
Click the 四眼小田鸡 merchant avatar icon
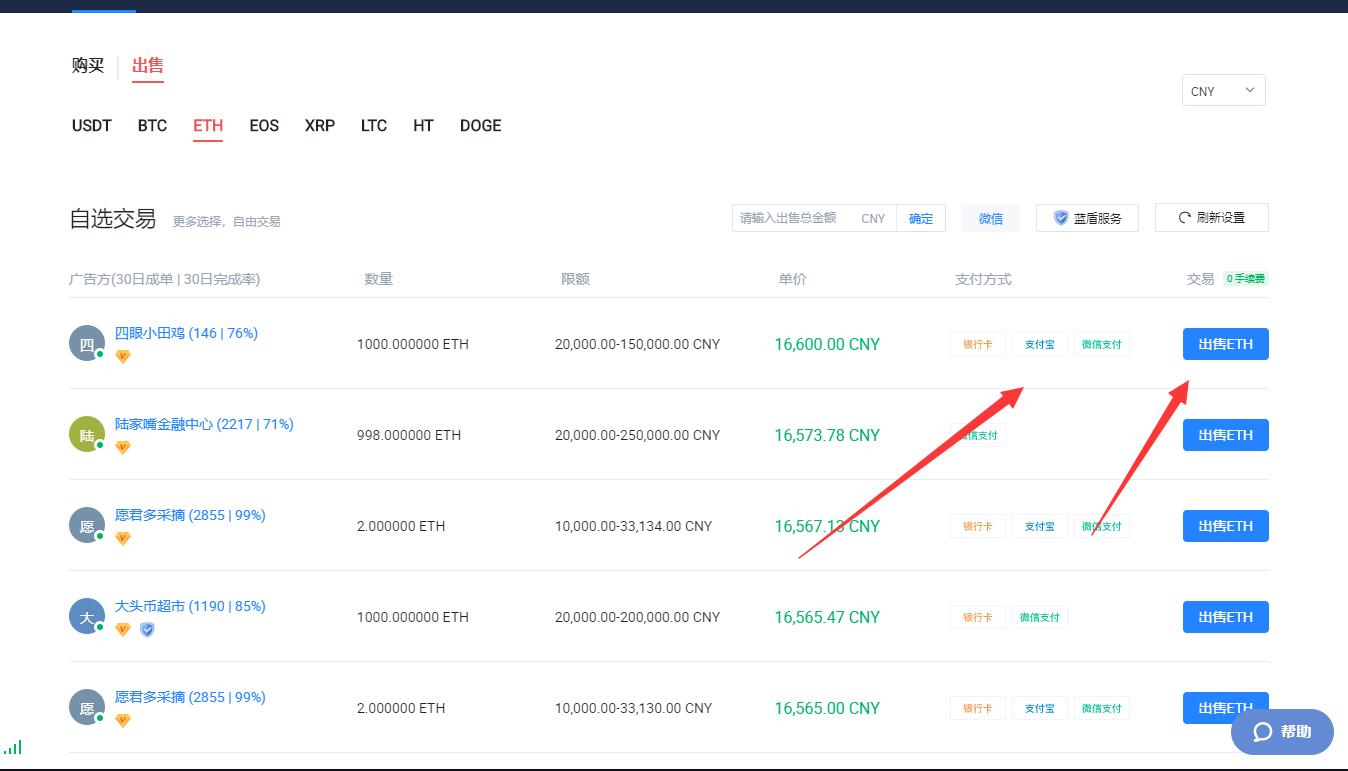tap(86, 344)
